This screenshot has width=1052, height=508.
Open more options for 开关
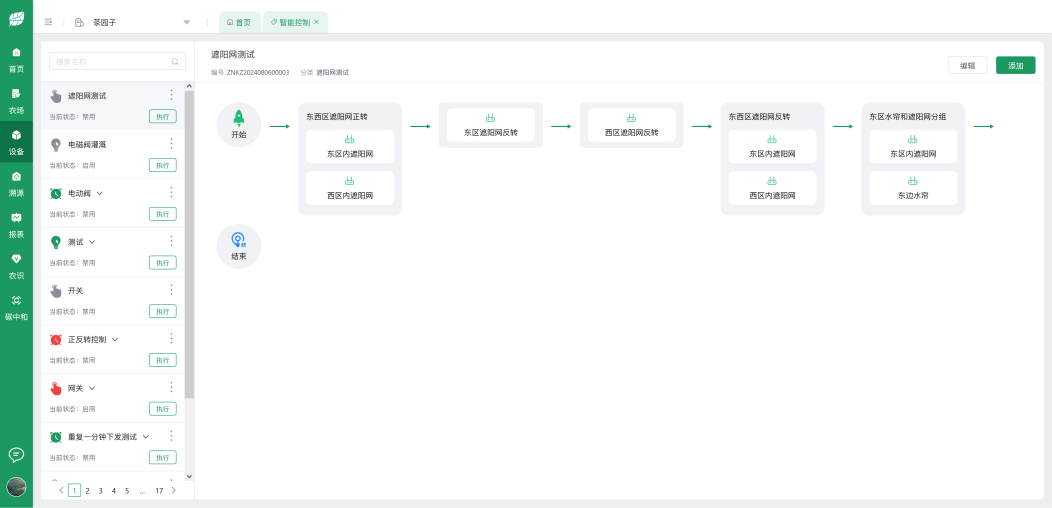click(171, 290)
